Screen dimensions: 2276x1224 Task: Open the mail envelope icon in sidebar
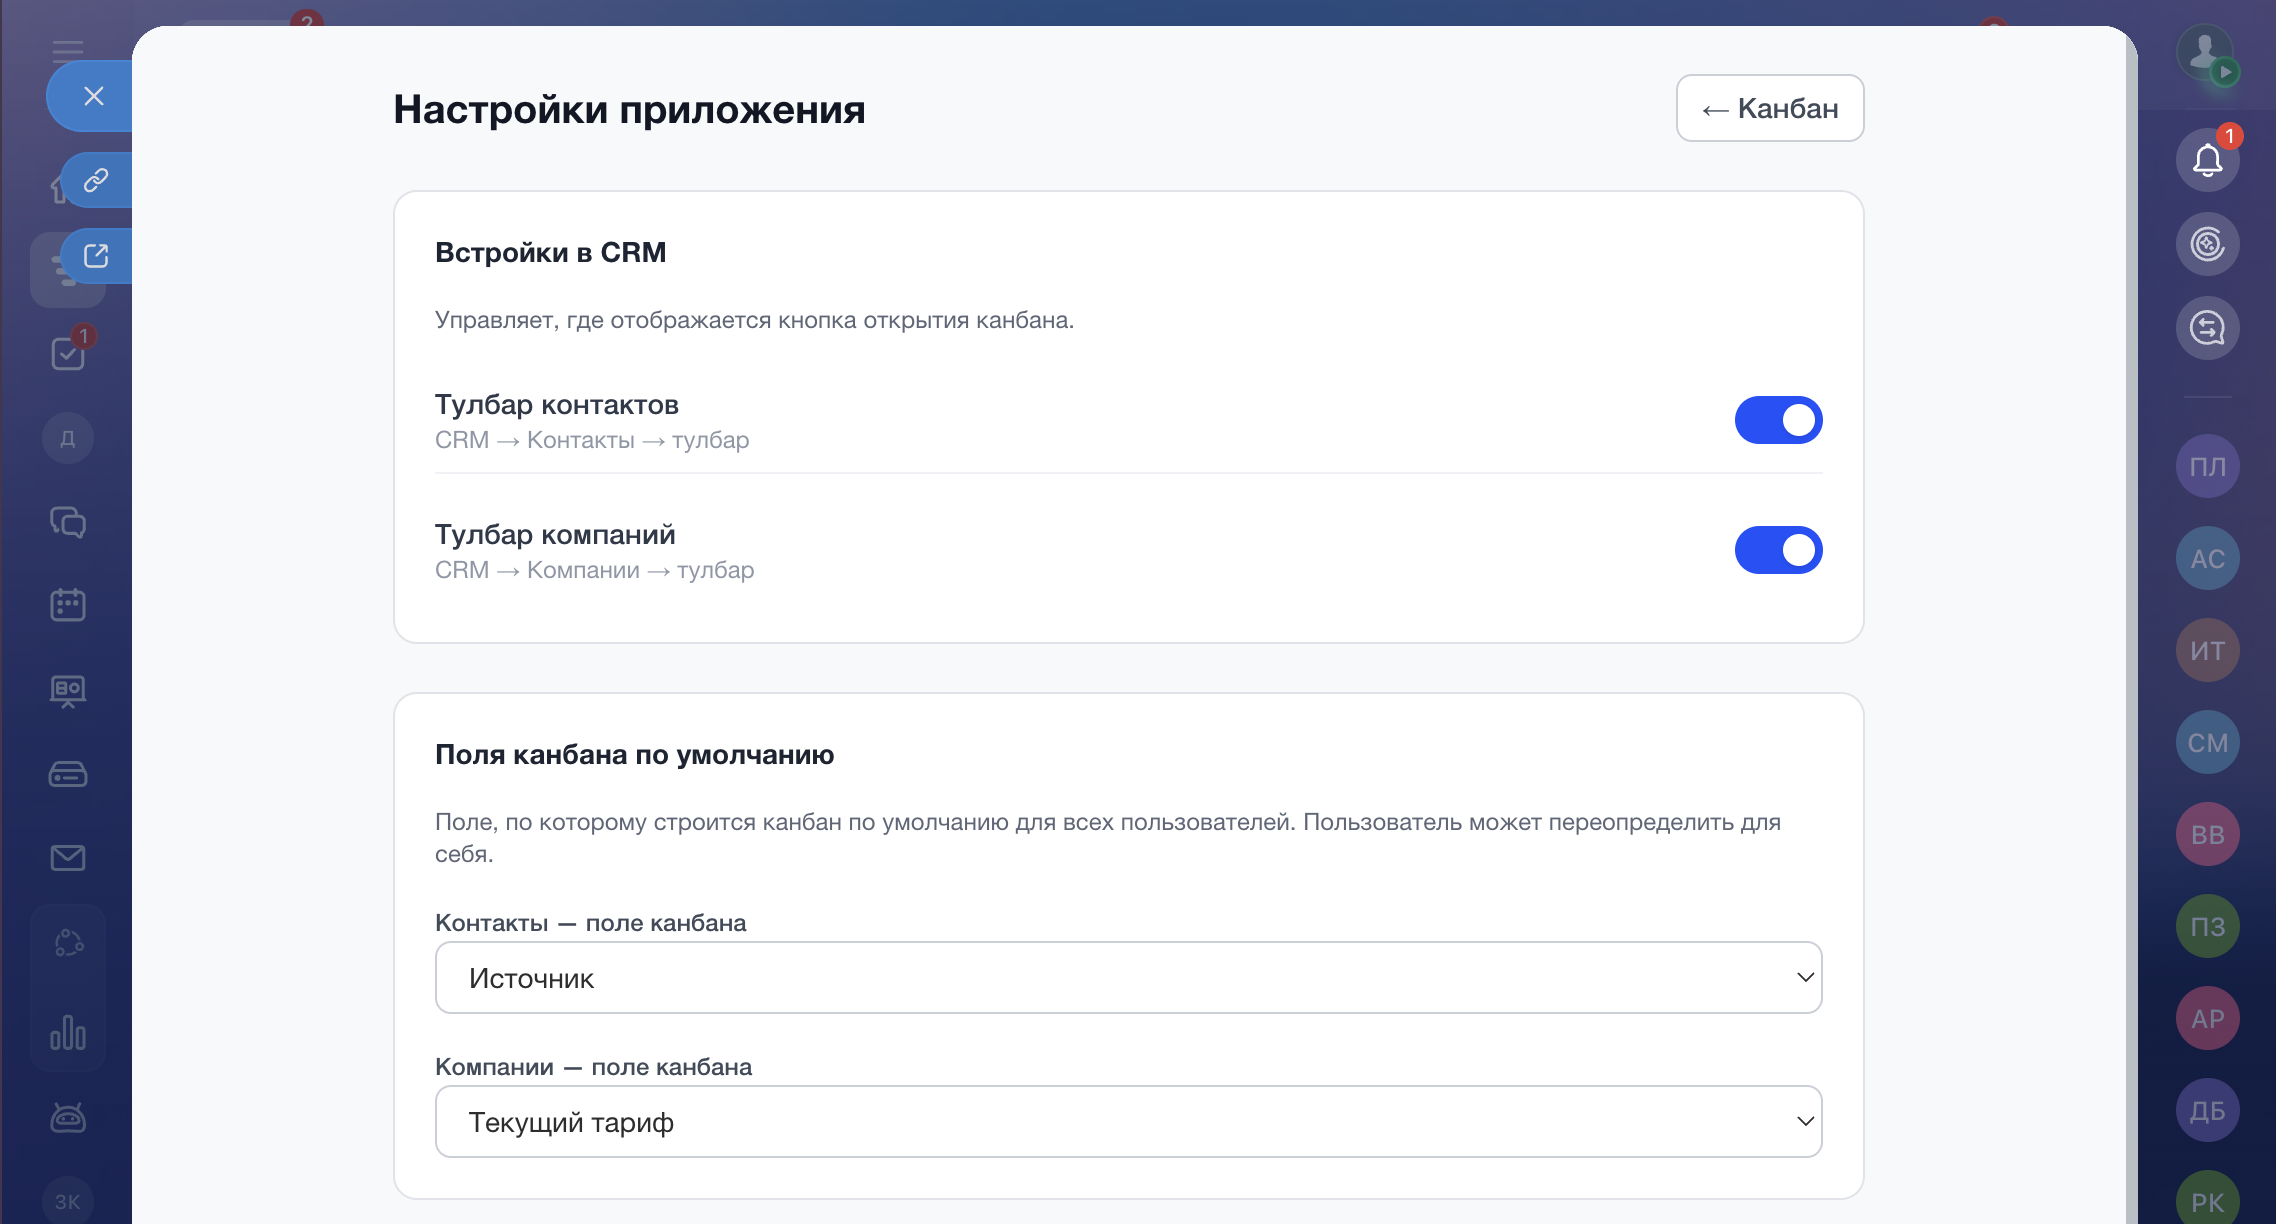click(68, 857)
